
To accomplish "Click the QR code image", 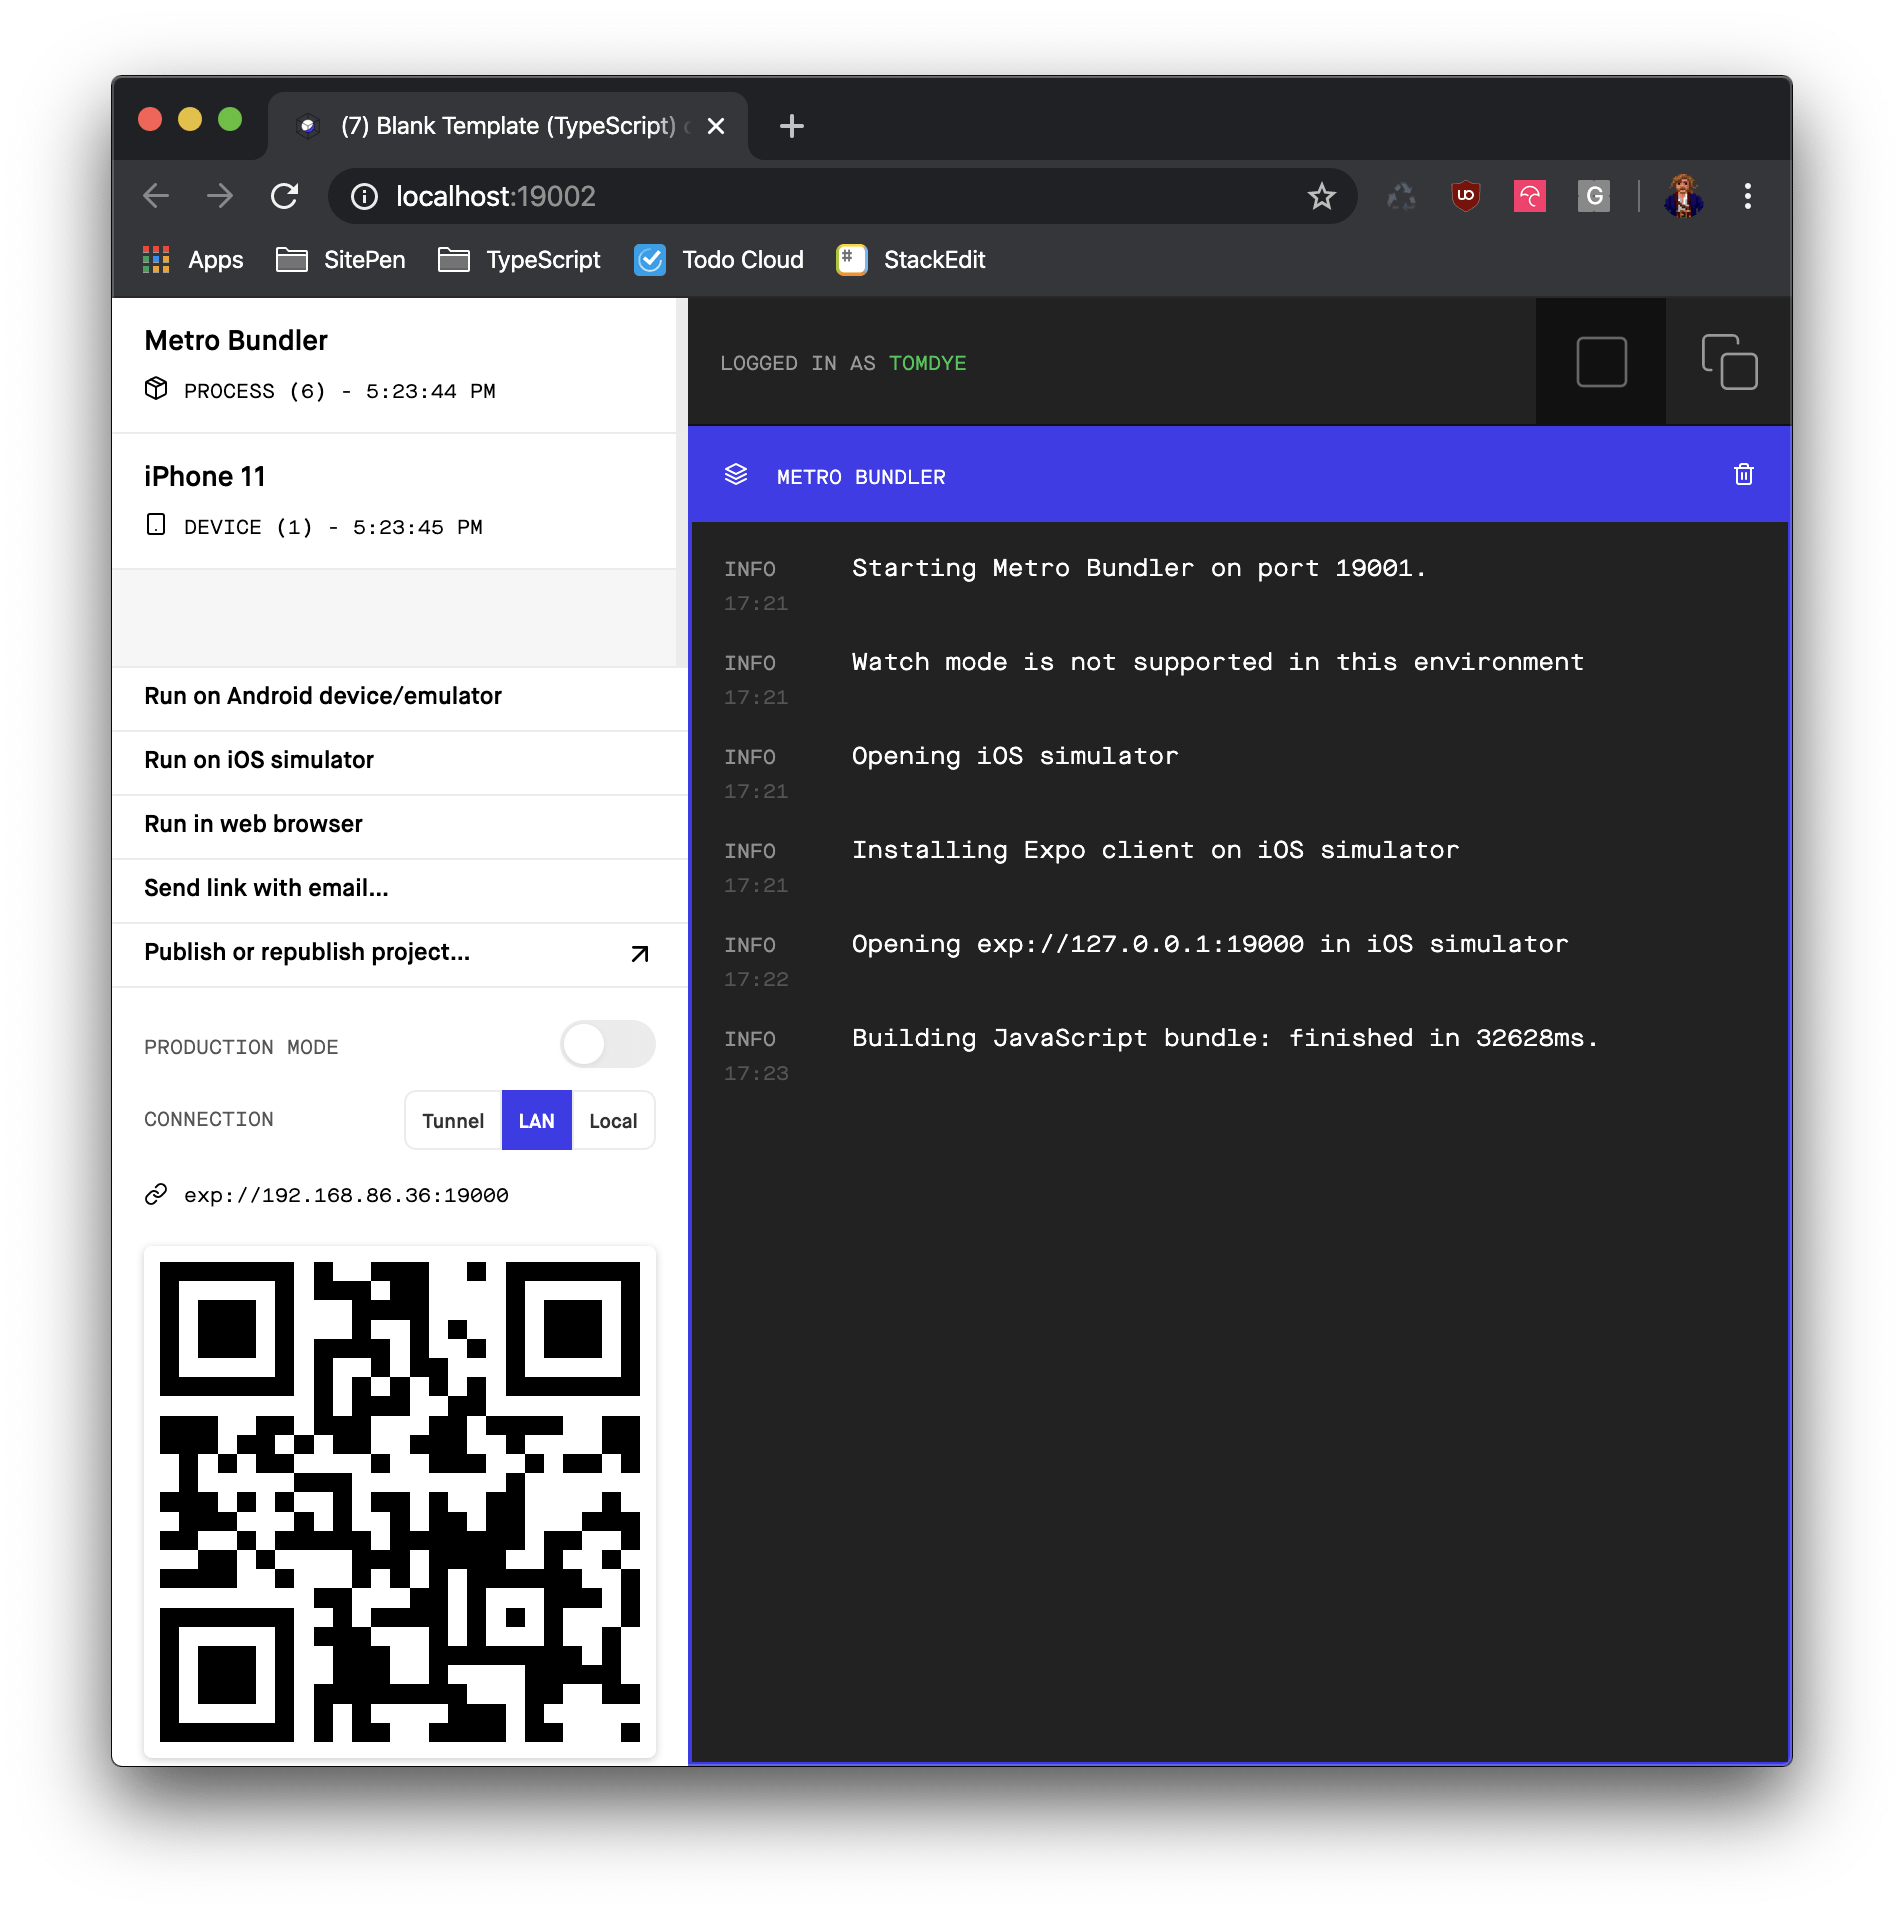I will click(x=400, y=1502).
